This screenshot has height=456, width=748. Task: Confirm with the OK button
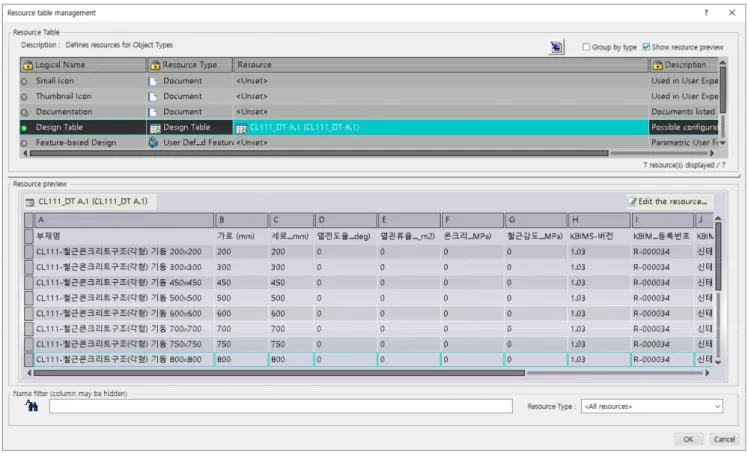coord(688,439)
